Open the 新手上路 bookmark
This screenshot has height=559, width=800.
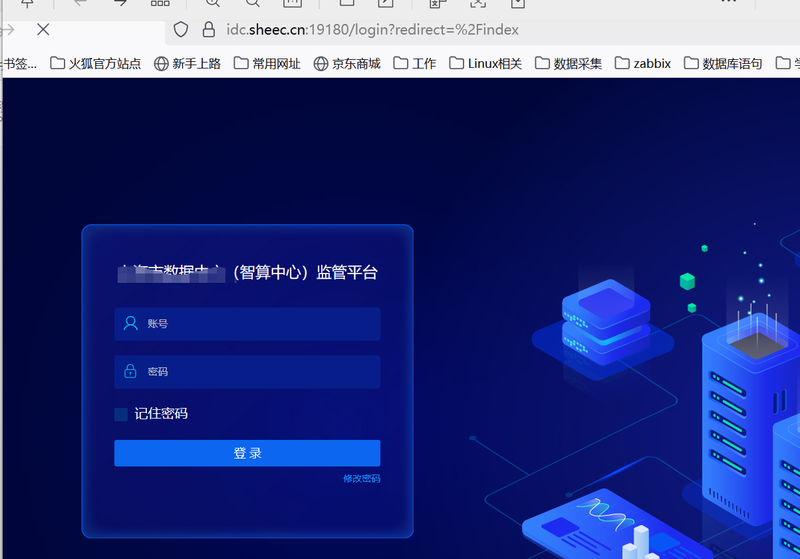(x=187, y=63)
